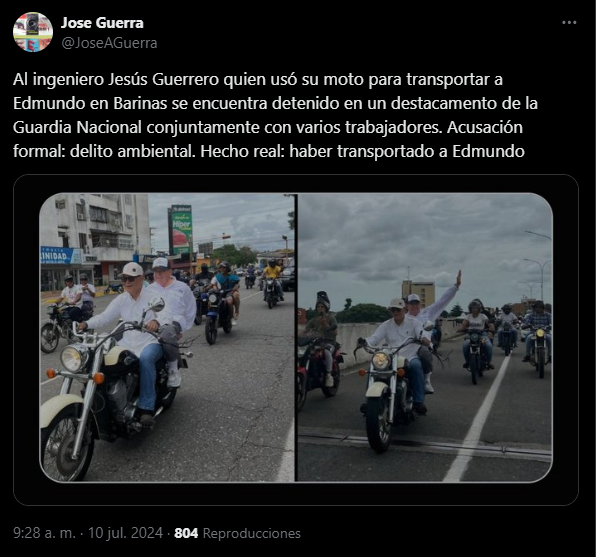Select the white road lane stripe in right photo
The width and height of the screenshot is (596, 557).
pos(477,418)
